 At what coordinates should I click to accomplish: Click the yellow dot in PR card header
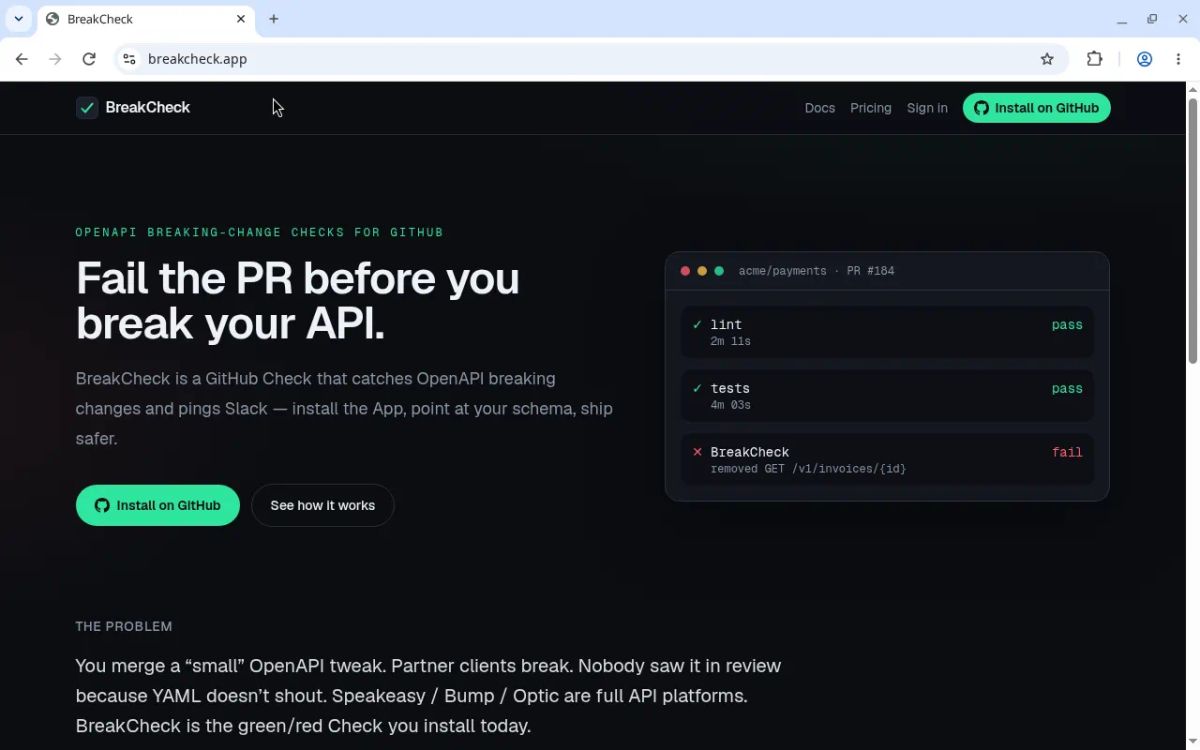point(702,271)
